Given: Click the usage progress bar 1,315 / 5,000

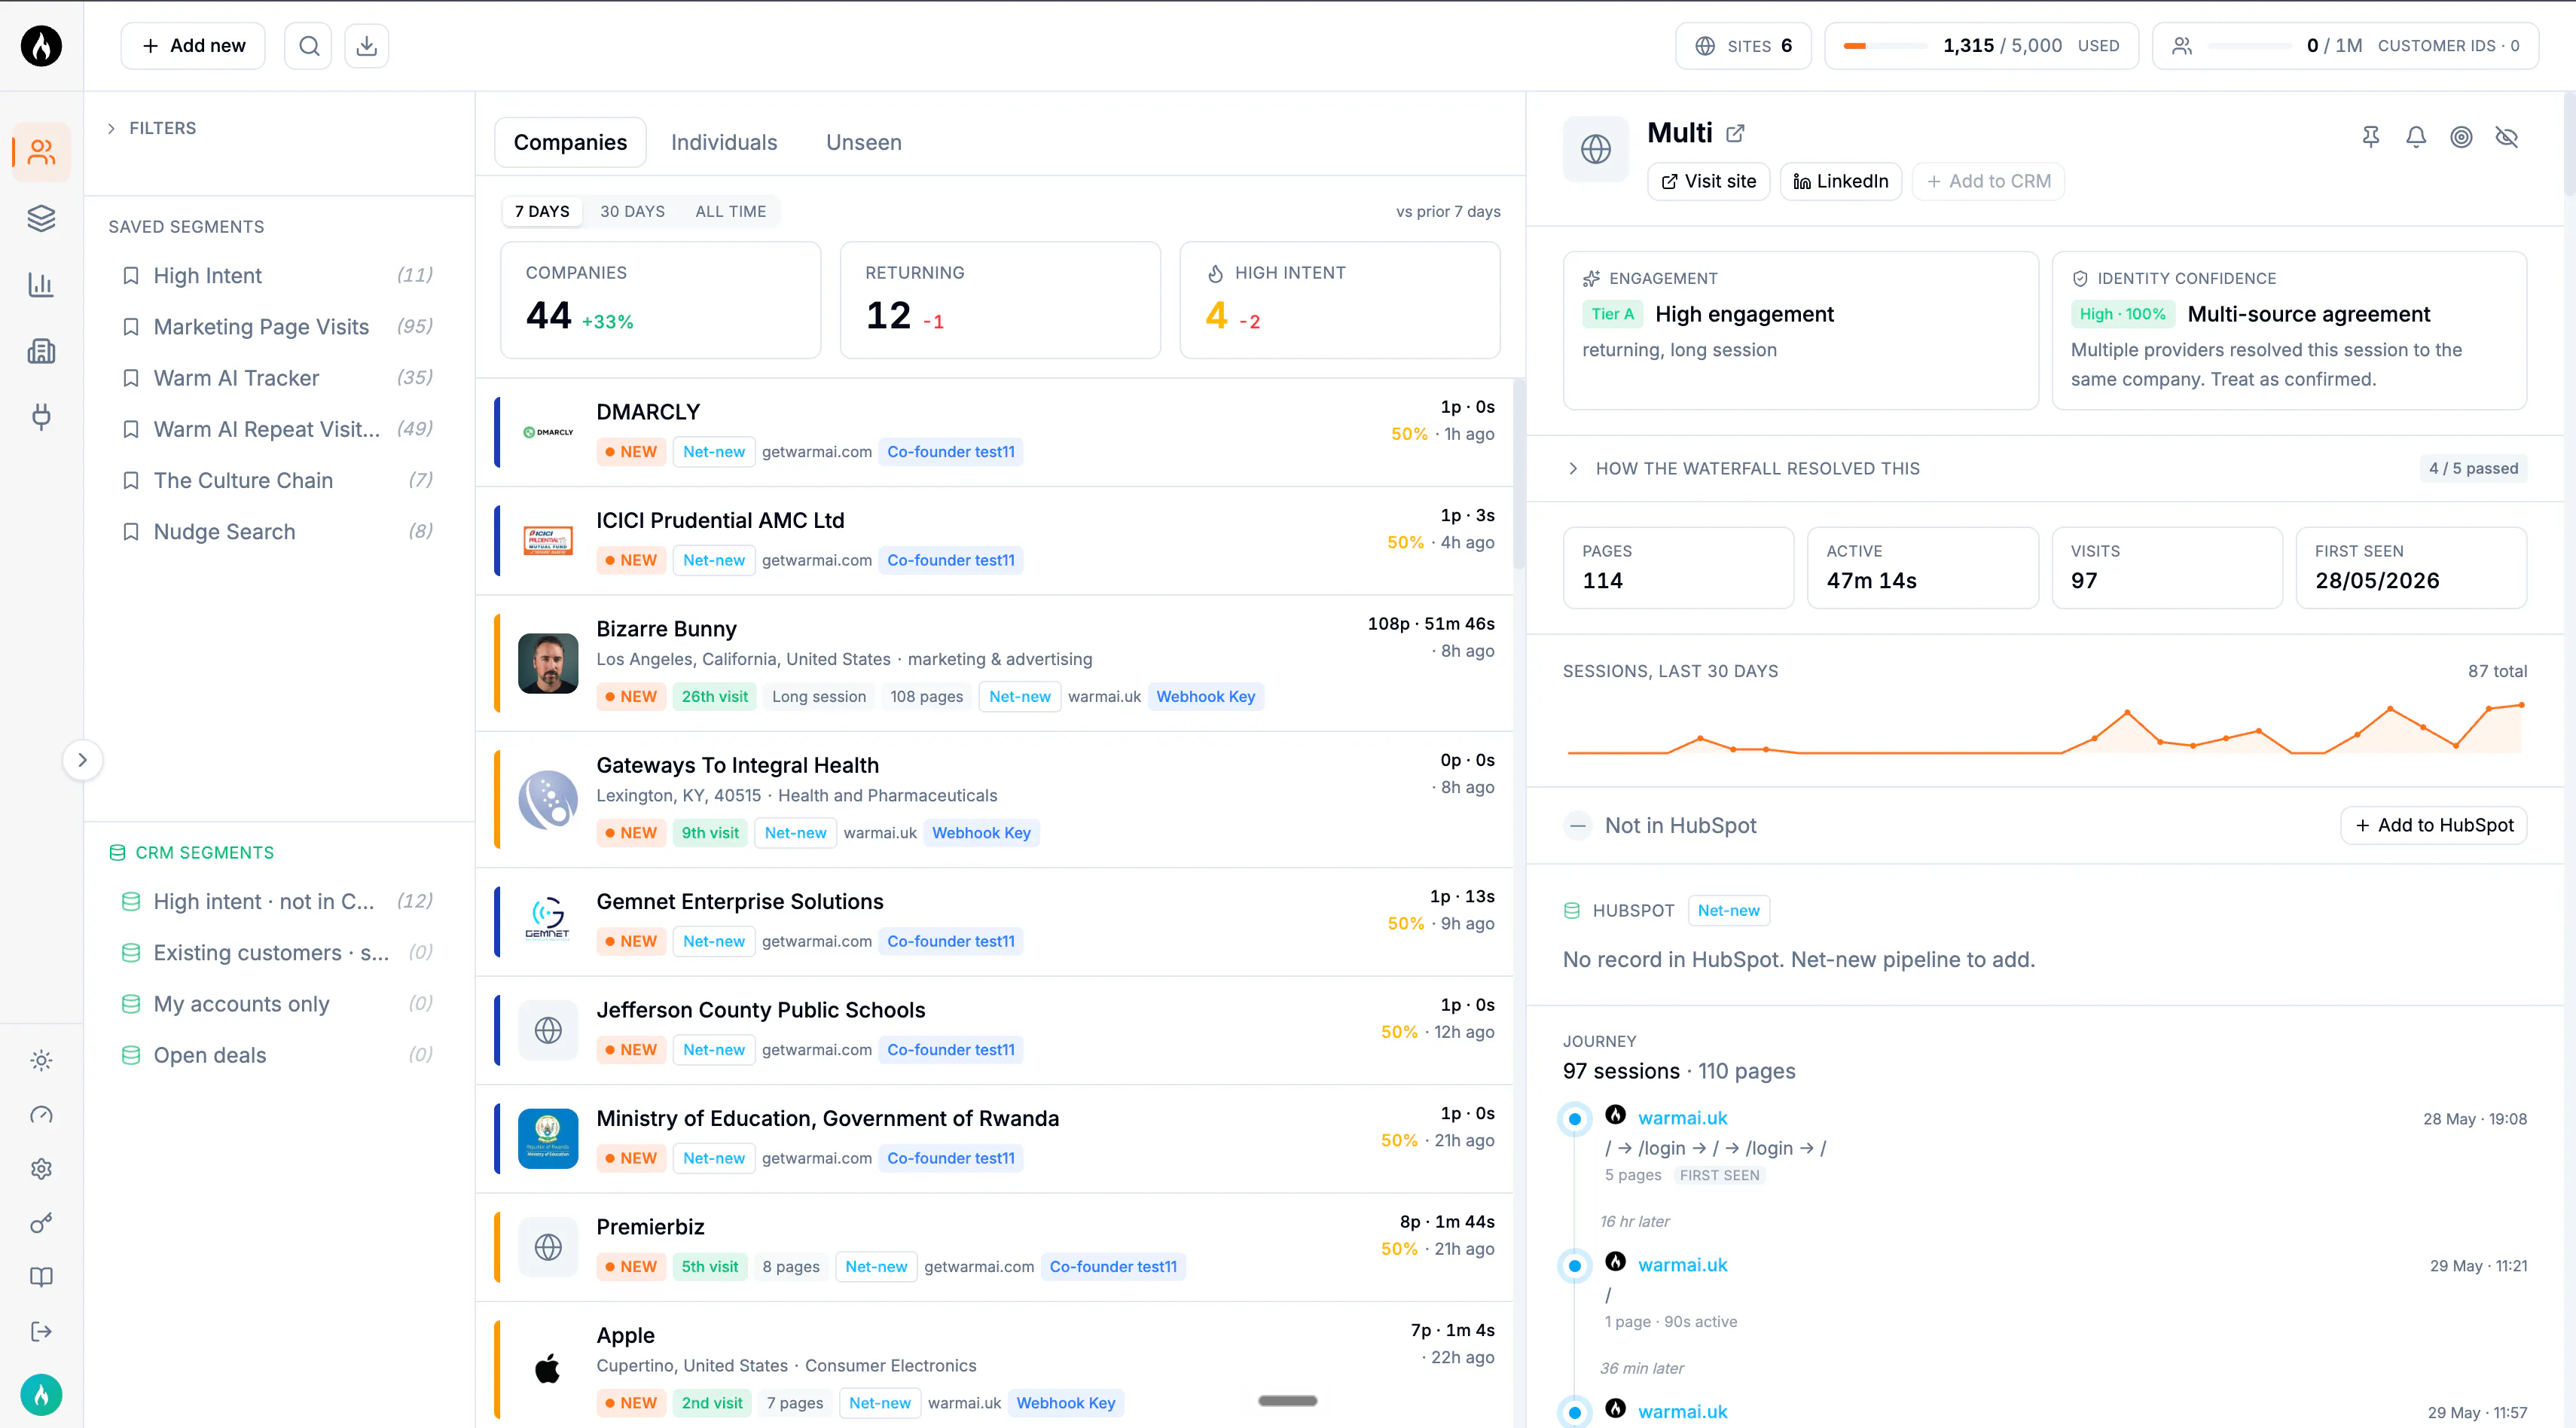Looking at the screenshot, I should (x=1886, y=46).
